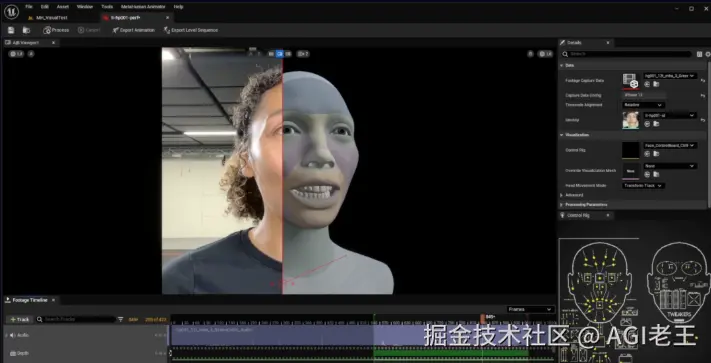
Task: Open the Identity asset dropdown
Action: (670, 116)
